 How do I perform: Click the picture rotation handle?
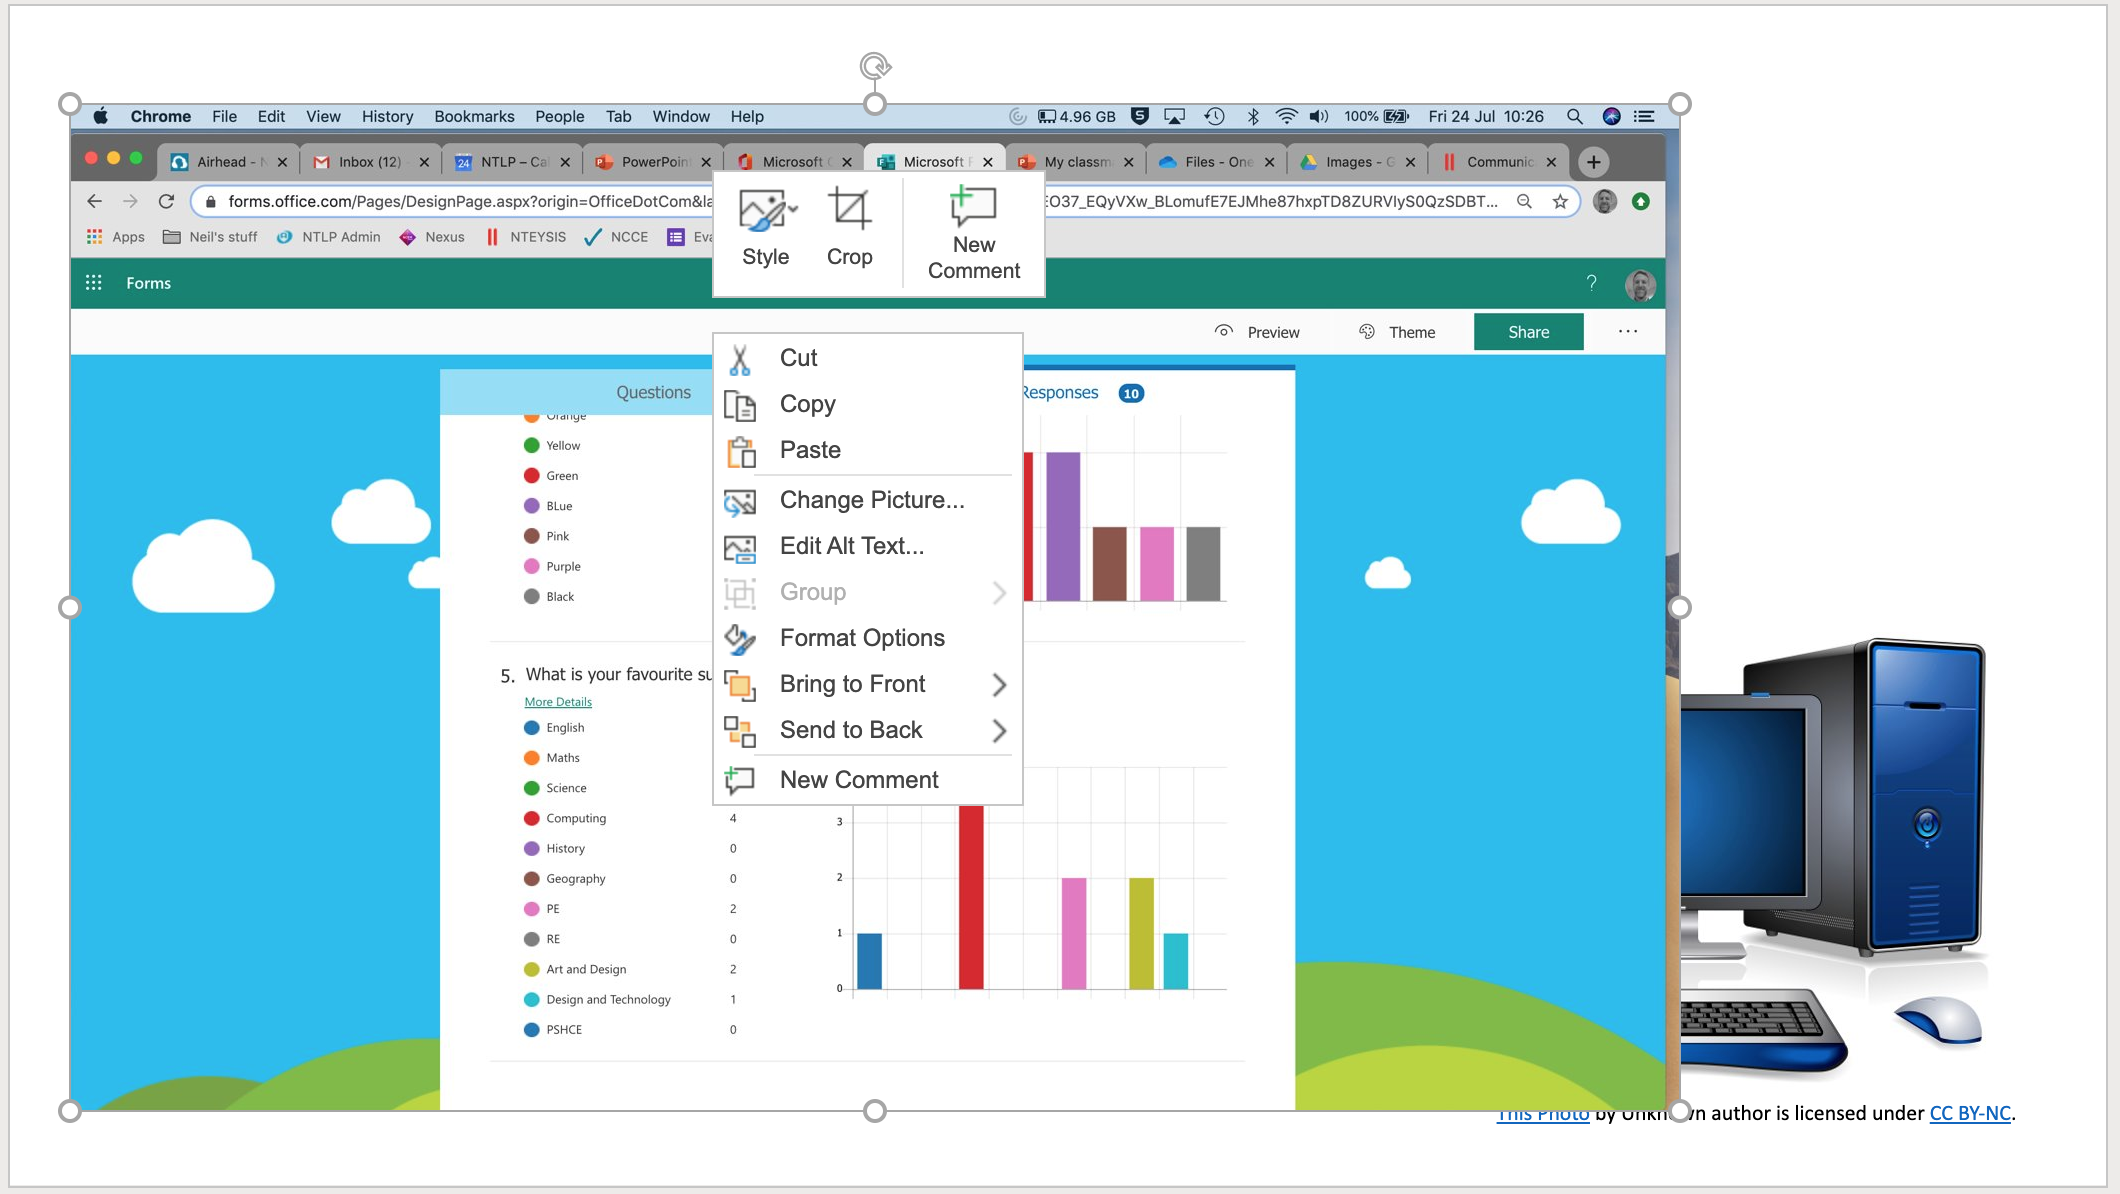pyautogui.click(x=875, y=66)
